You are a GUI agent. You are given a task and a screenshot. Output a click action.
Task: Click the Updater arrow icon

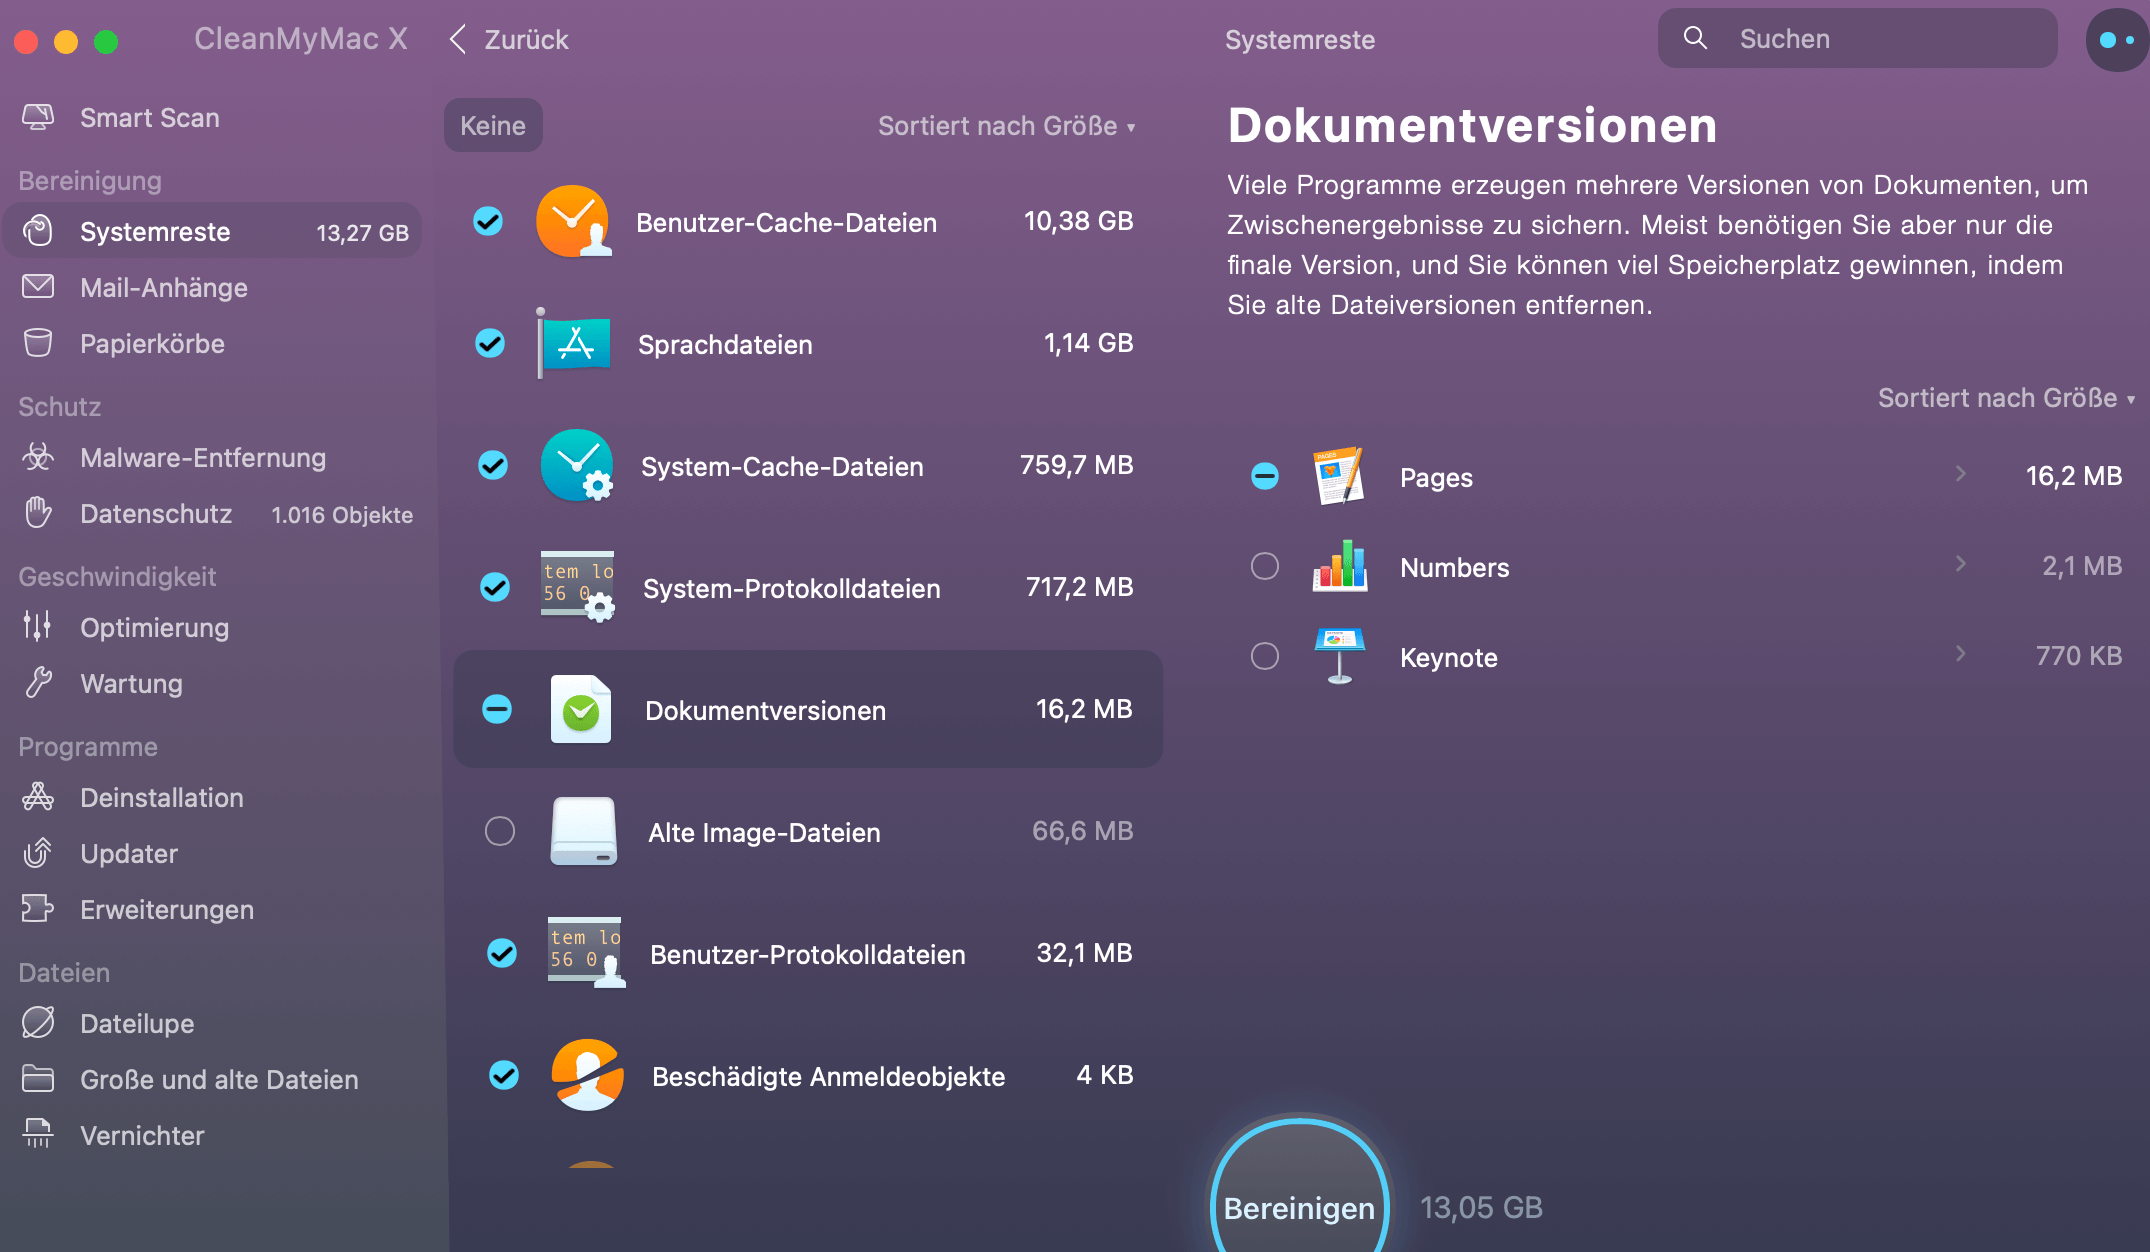(x=38, y=853)
